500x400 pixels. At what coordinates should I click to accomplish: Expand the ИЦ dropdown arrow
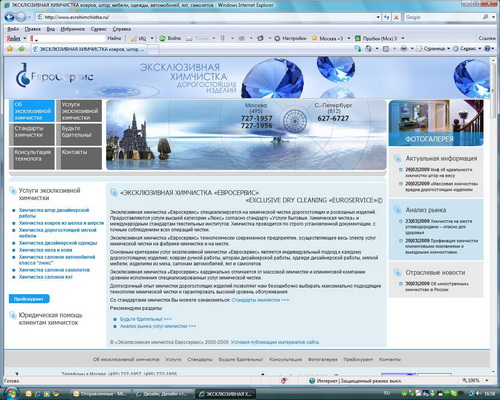(152, 39)
